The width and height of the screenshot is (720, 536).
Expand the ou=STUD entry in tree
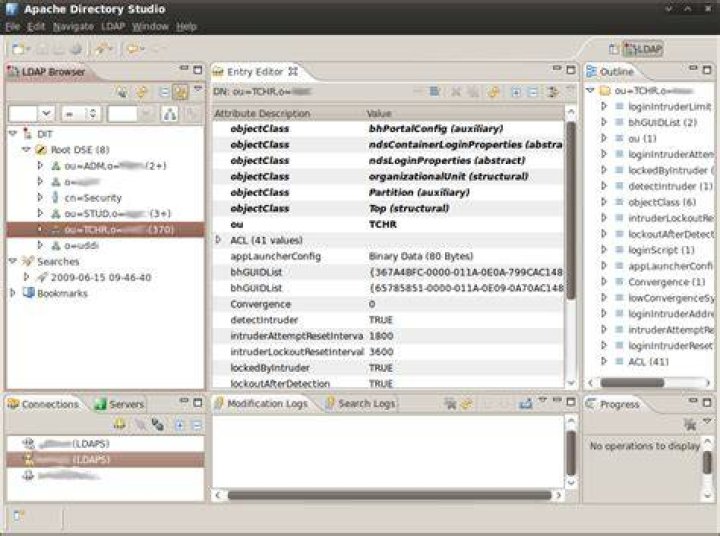40,214
